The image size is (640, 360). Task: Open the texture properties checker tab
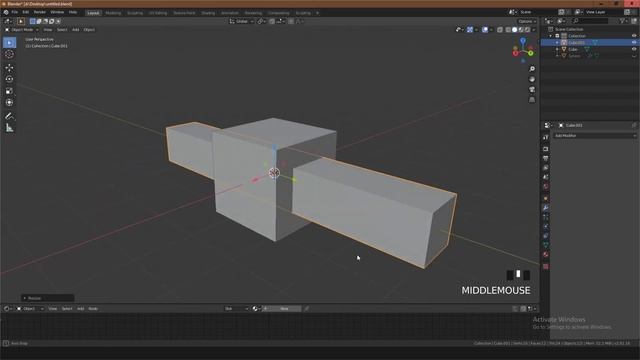(x=546, y=266)
